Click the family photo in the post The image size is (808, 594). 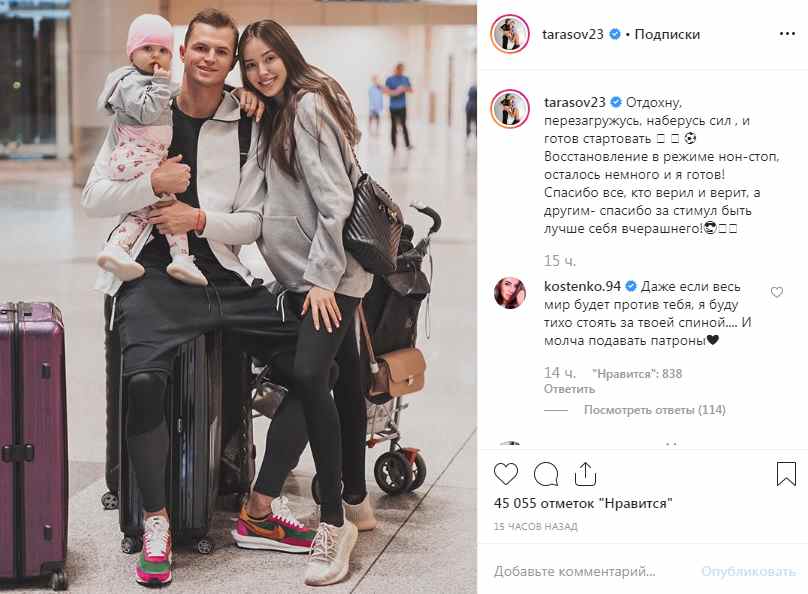click(x=238, y=297)
